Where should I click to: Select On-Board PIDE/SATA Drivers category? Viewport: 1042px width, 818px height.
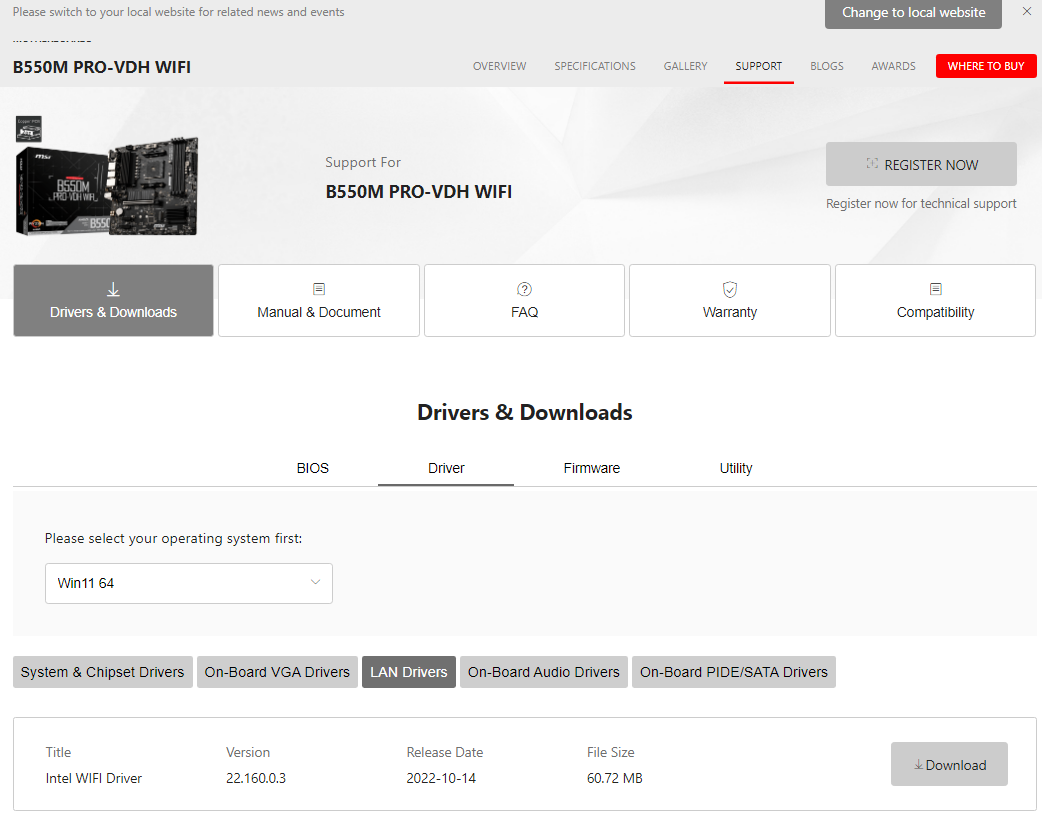(x=734, y=672)
